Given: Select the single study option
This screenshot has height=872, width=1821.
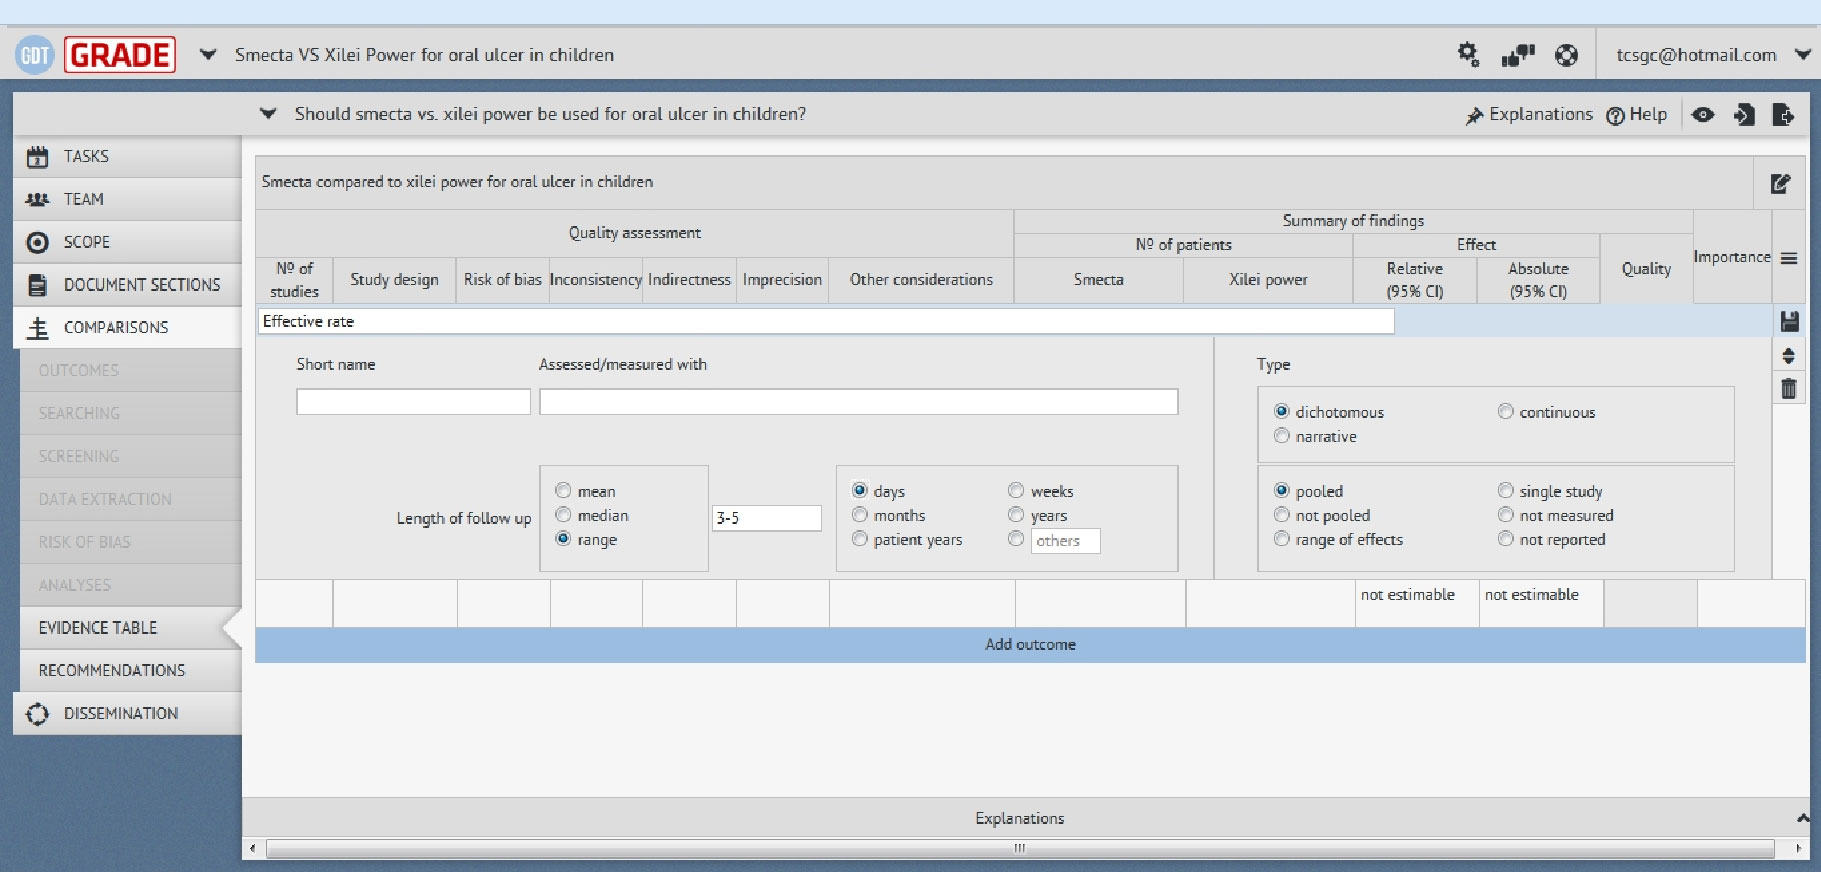Looking at the screenshot, I should pos(1505,490).
